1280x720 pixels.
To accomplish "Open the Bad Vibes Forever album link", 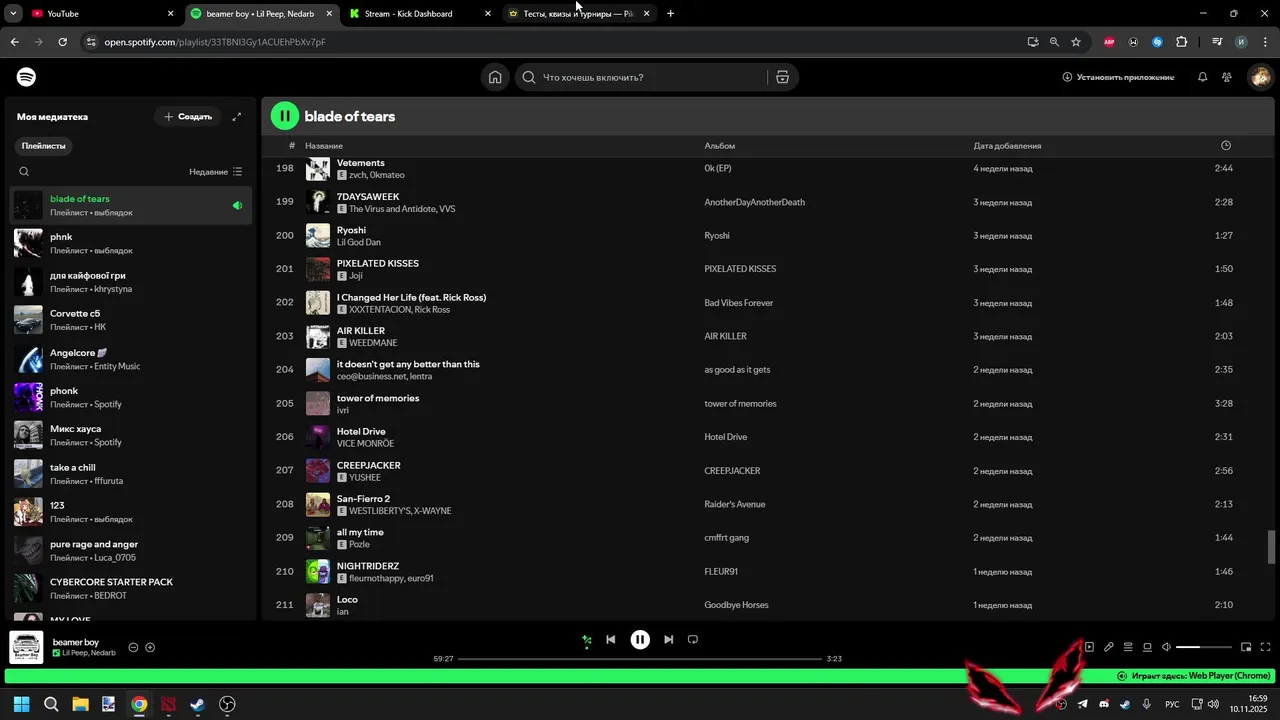I will (x=738, y=303).
